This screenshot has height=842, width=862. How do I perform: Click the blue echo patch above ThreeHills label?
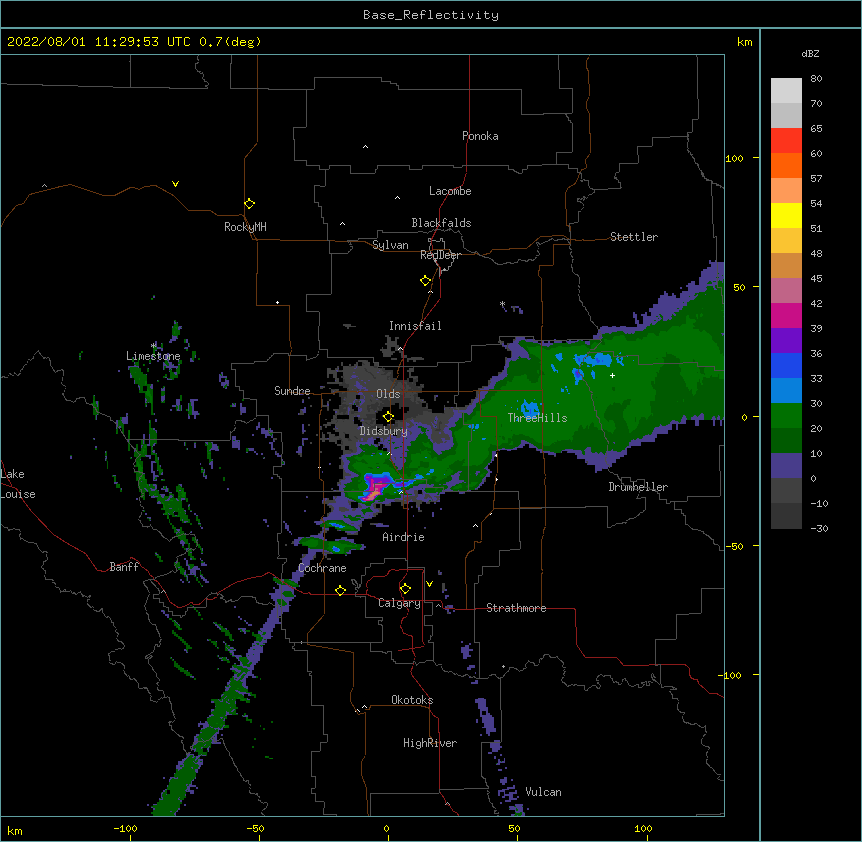click(x=530, y=408)
